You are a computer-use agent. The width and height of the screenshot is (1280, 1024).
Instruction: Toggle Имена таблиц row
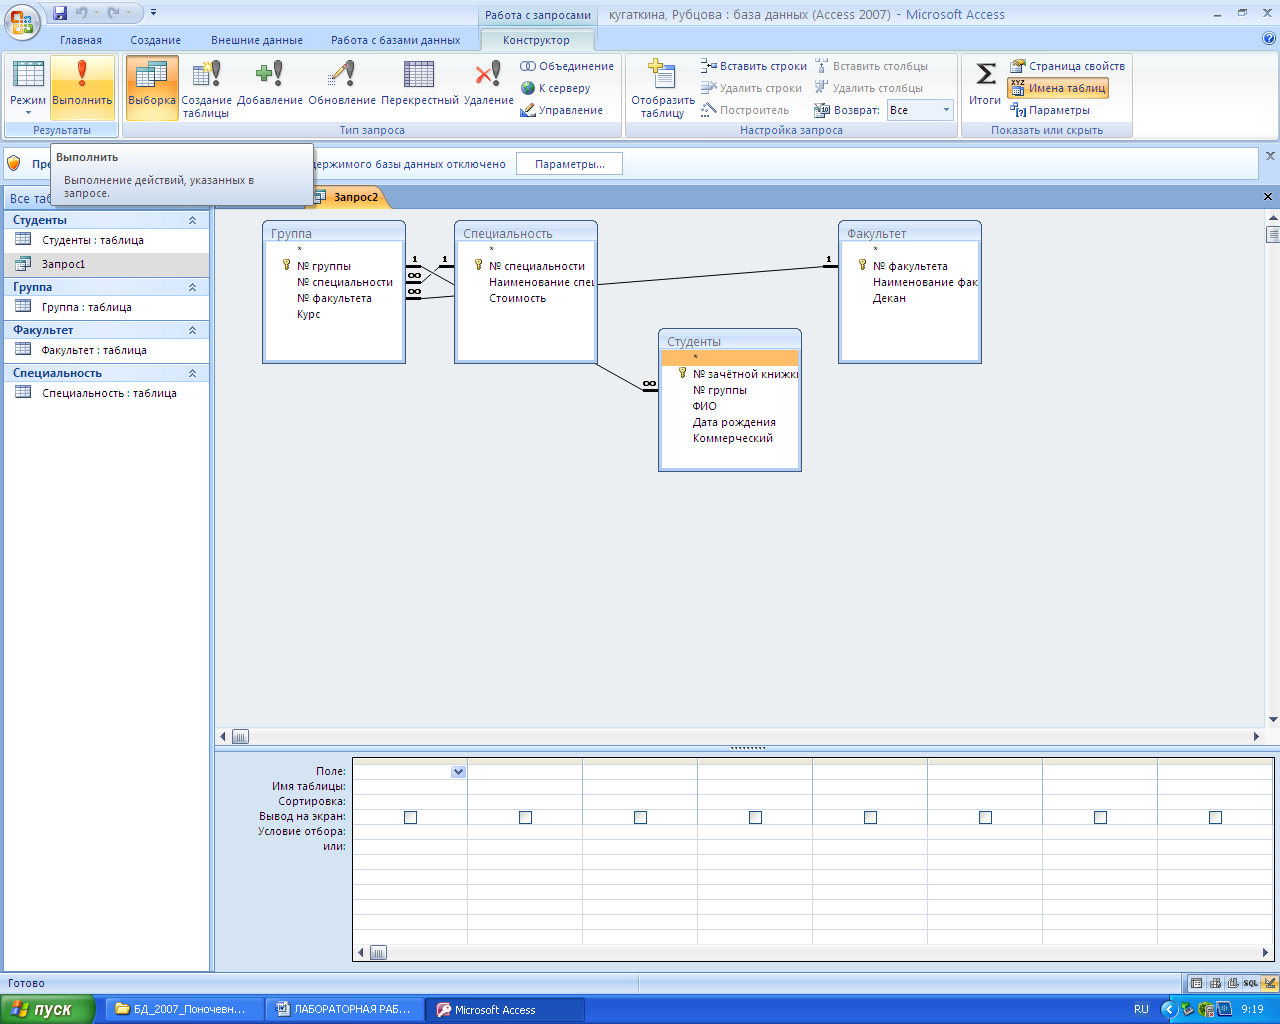click(x=1058, y=88)
